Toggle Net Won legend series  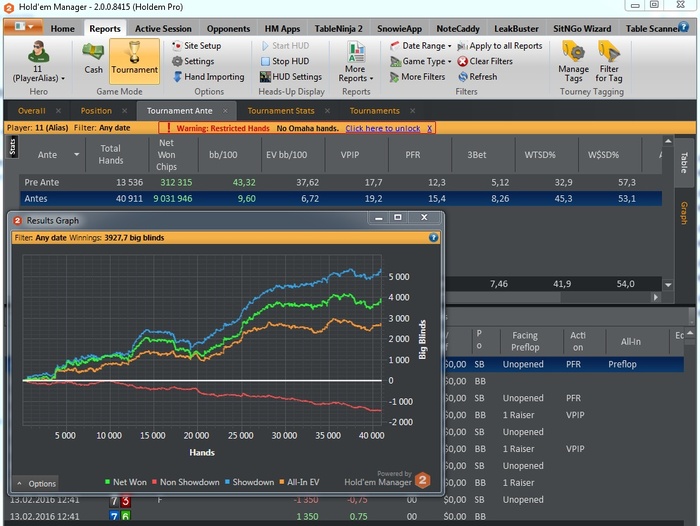[x=125, y=482]
